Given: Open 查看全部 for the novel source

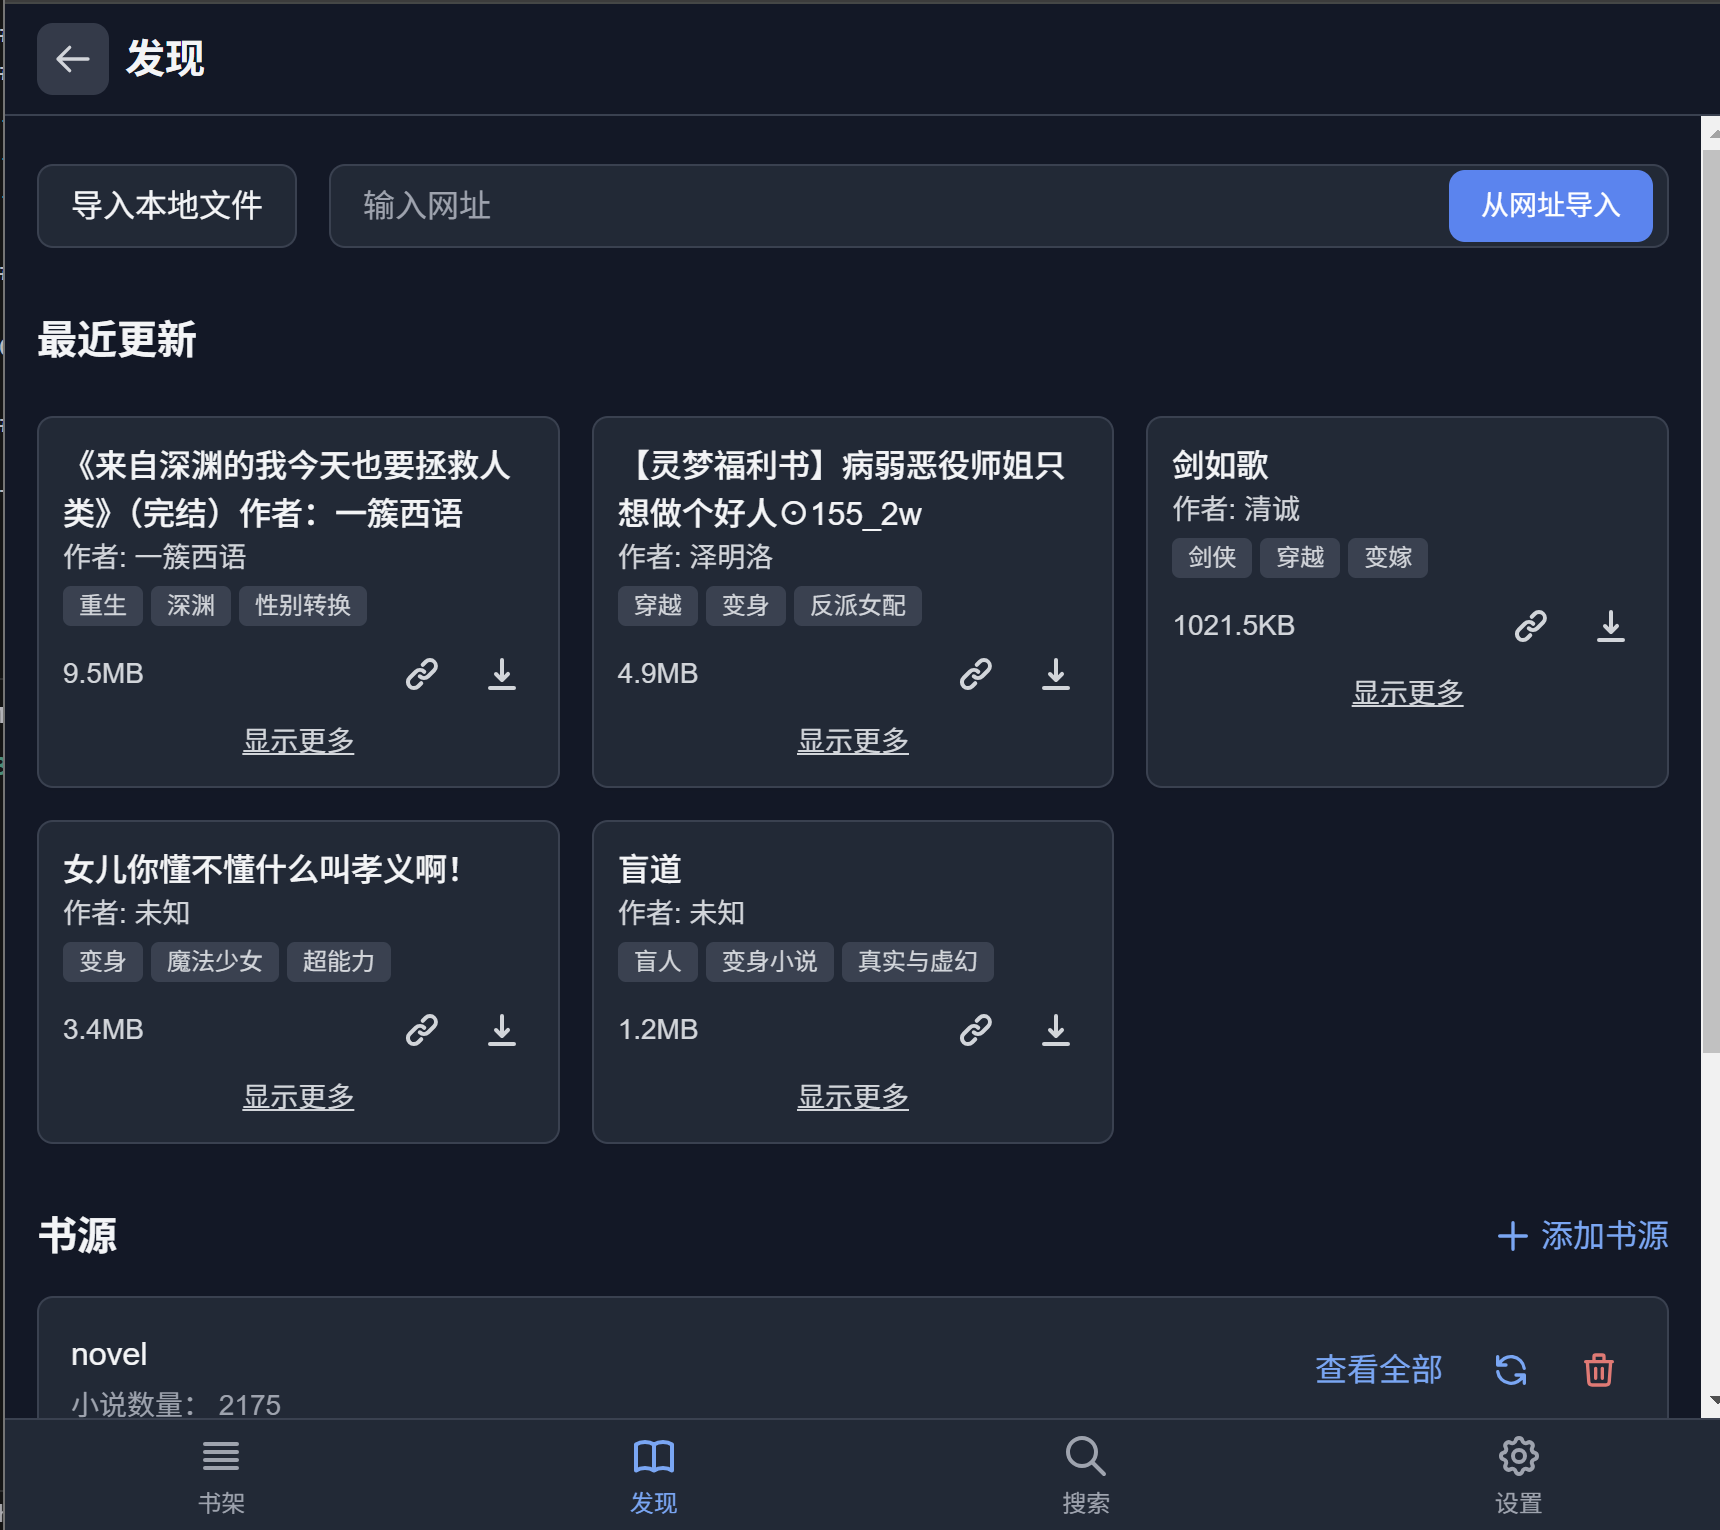Looking at the screenshot, I should (1378, 1370).
